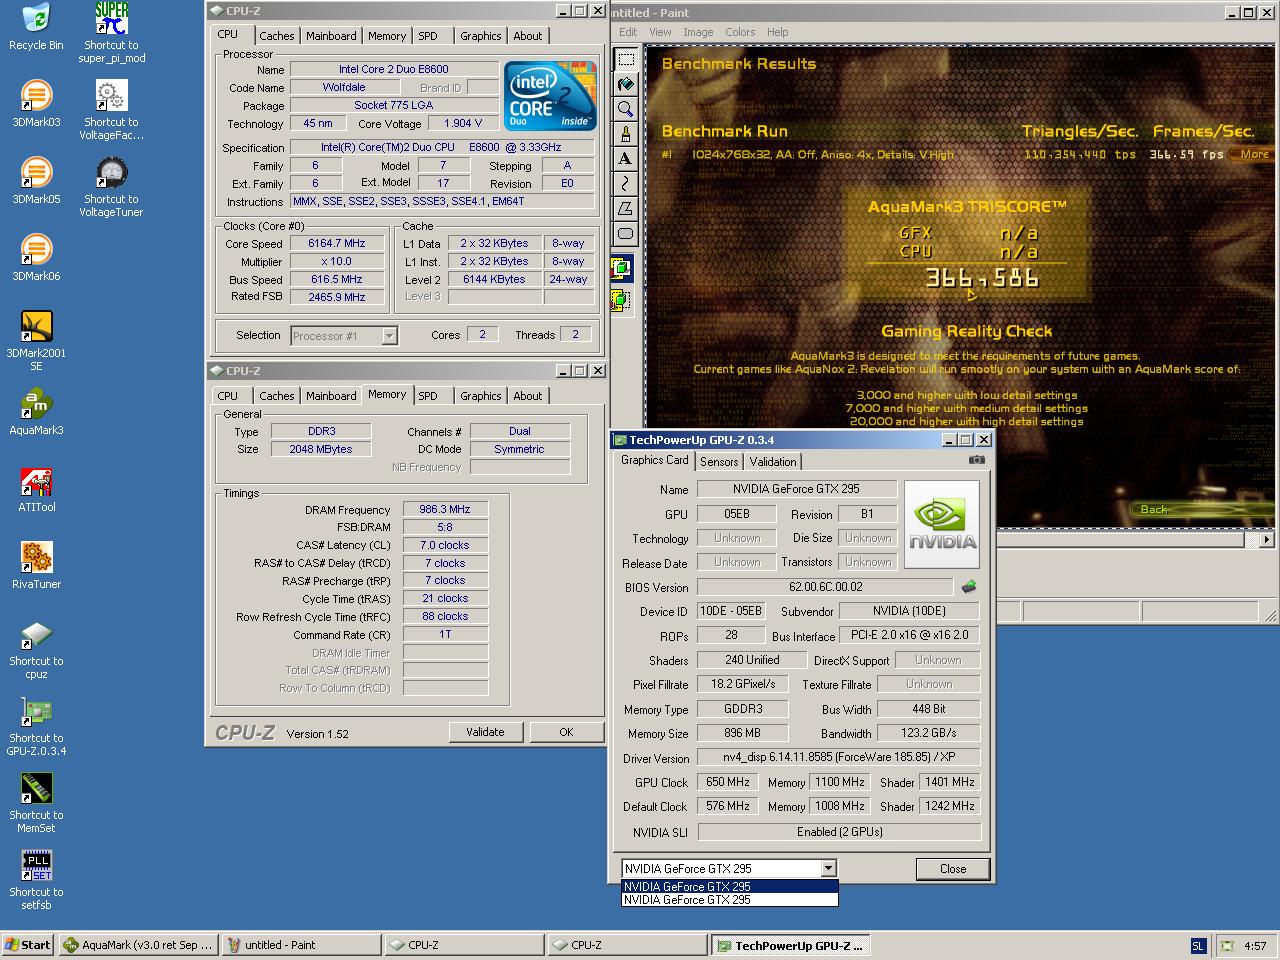Click the More button in AquaMark results
The height and width of the screenshot is (960, 1280).
1254,154
